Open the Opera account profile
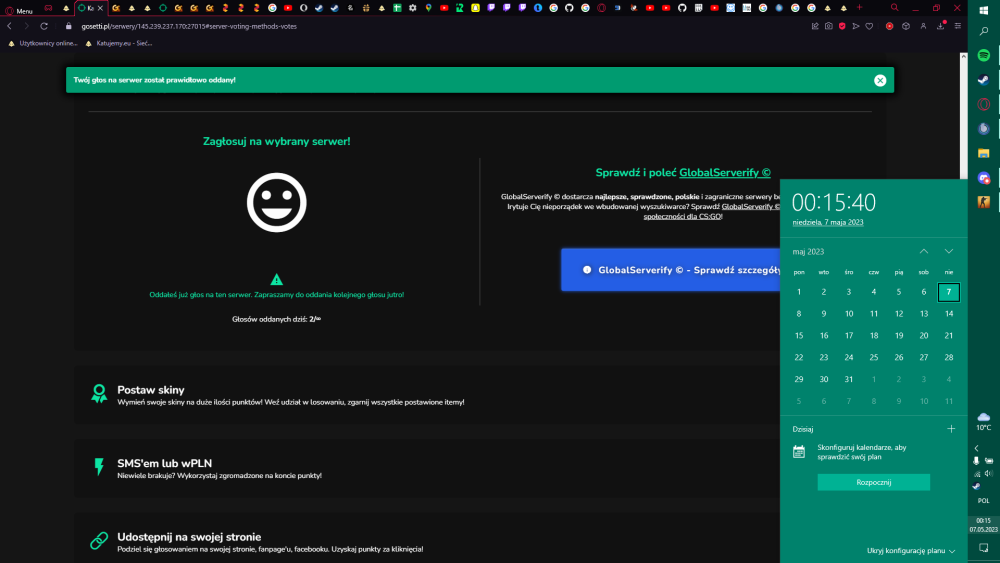 click(923, 26)
